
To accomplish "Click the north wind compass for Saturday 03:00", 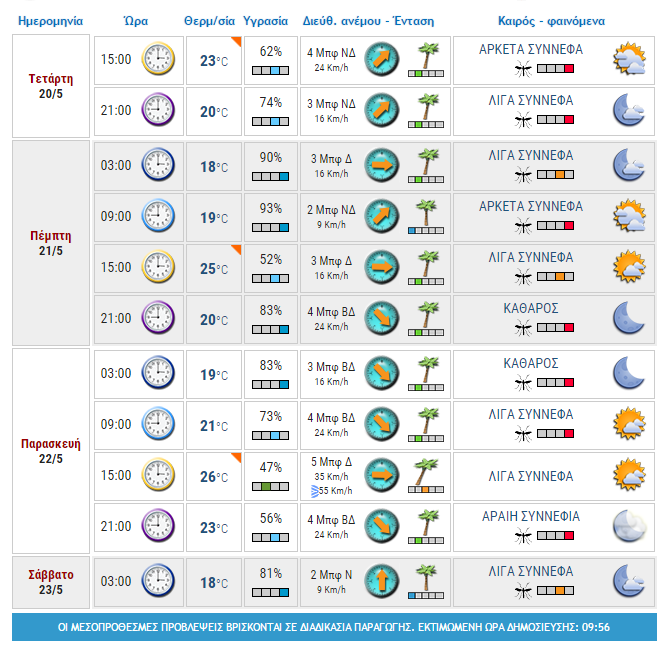I will [382, 581].
